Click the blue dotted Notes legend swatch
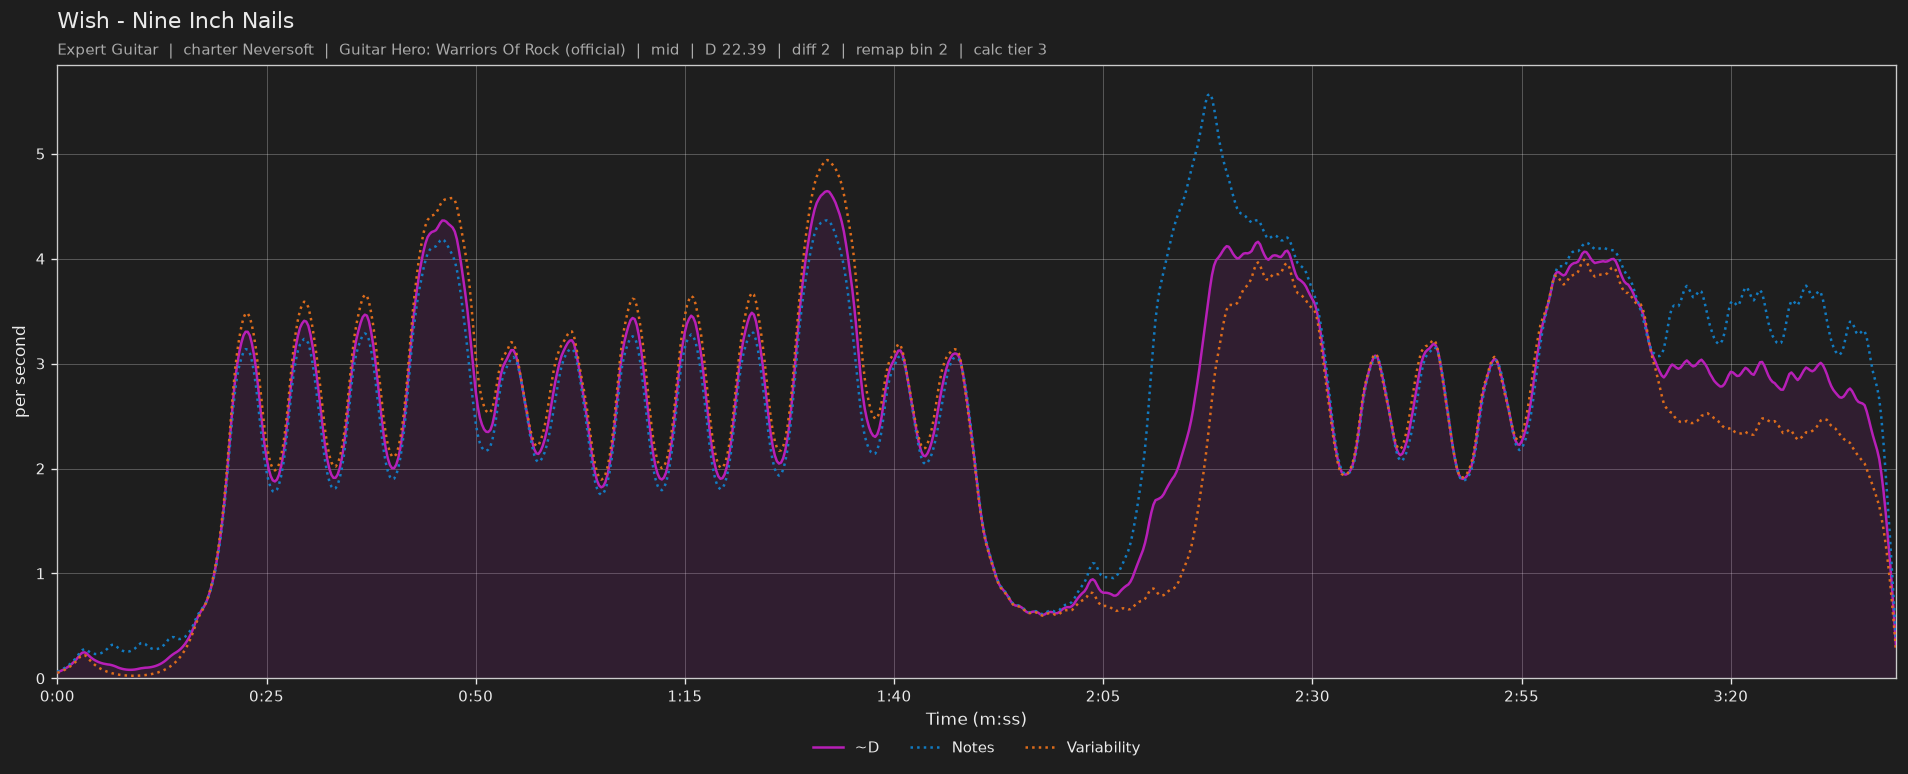 (x=926, y=748)
